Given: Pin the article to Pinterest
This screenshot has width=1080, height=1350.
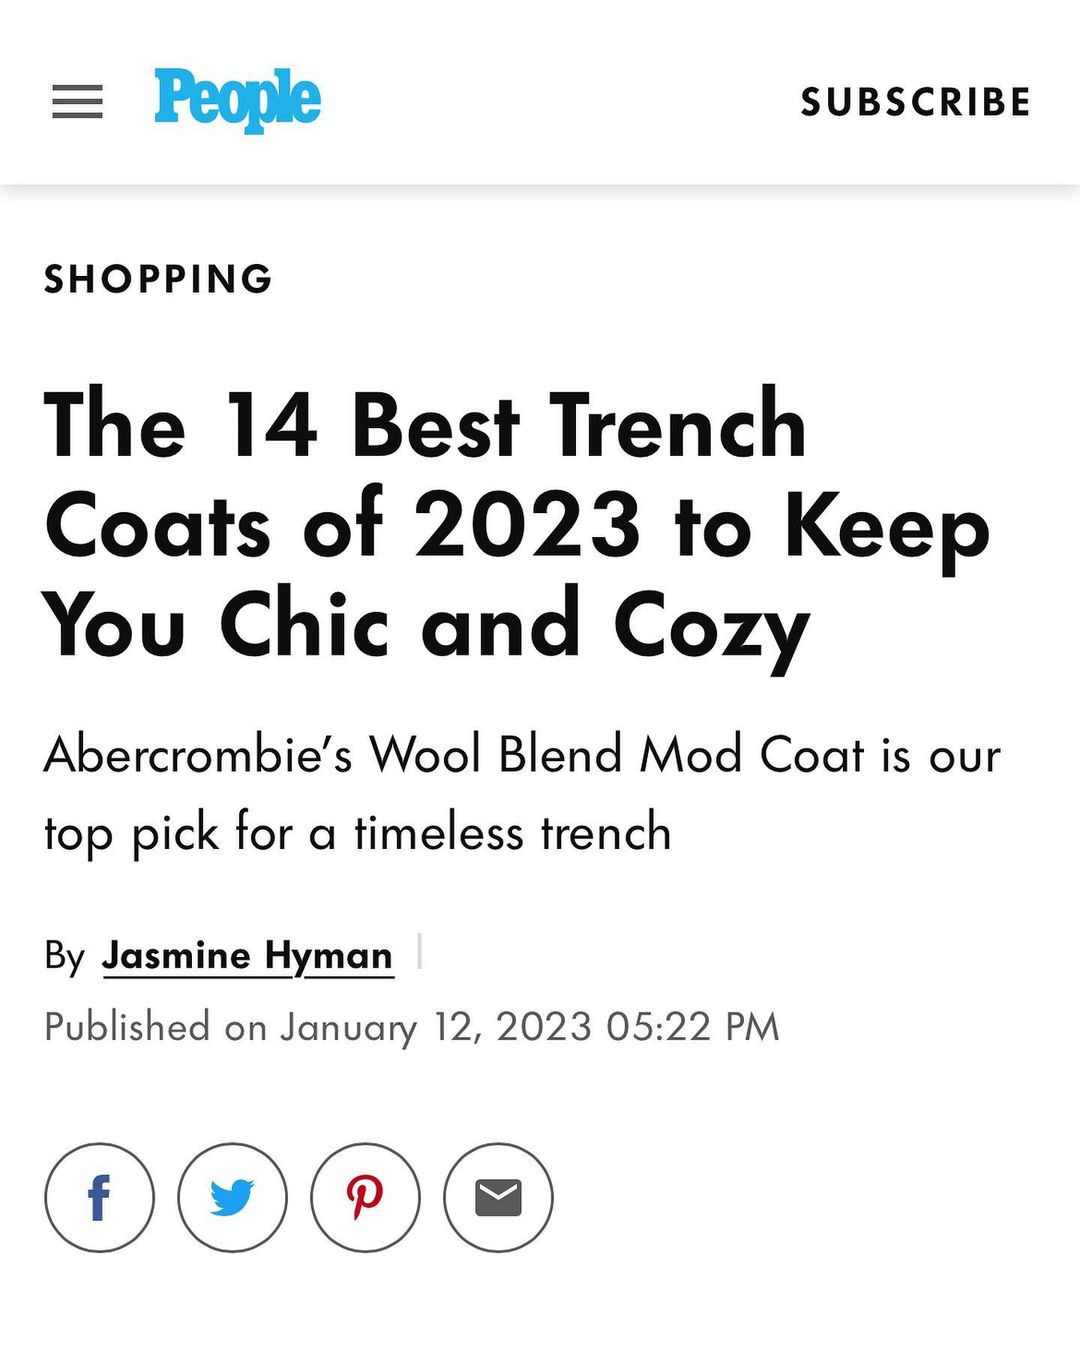Looking at the screenshot, I should pyautogui.click(x=365, y=1197).
